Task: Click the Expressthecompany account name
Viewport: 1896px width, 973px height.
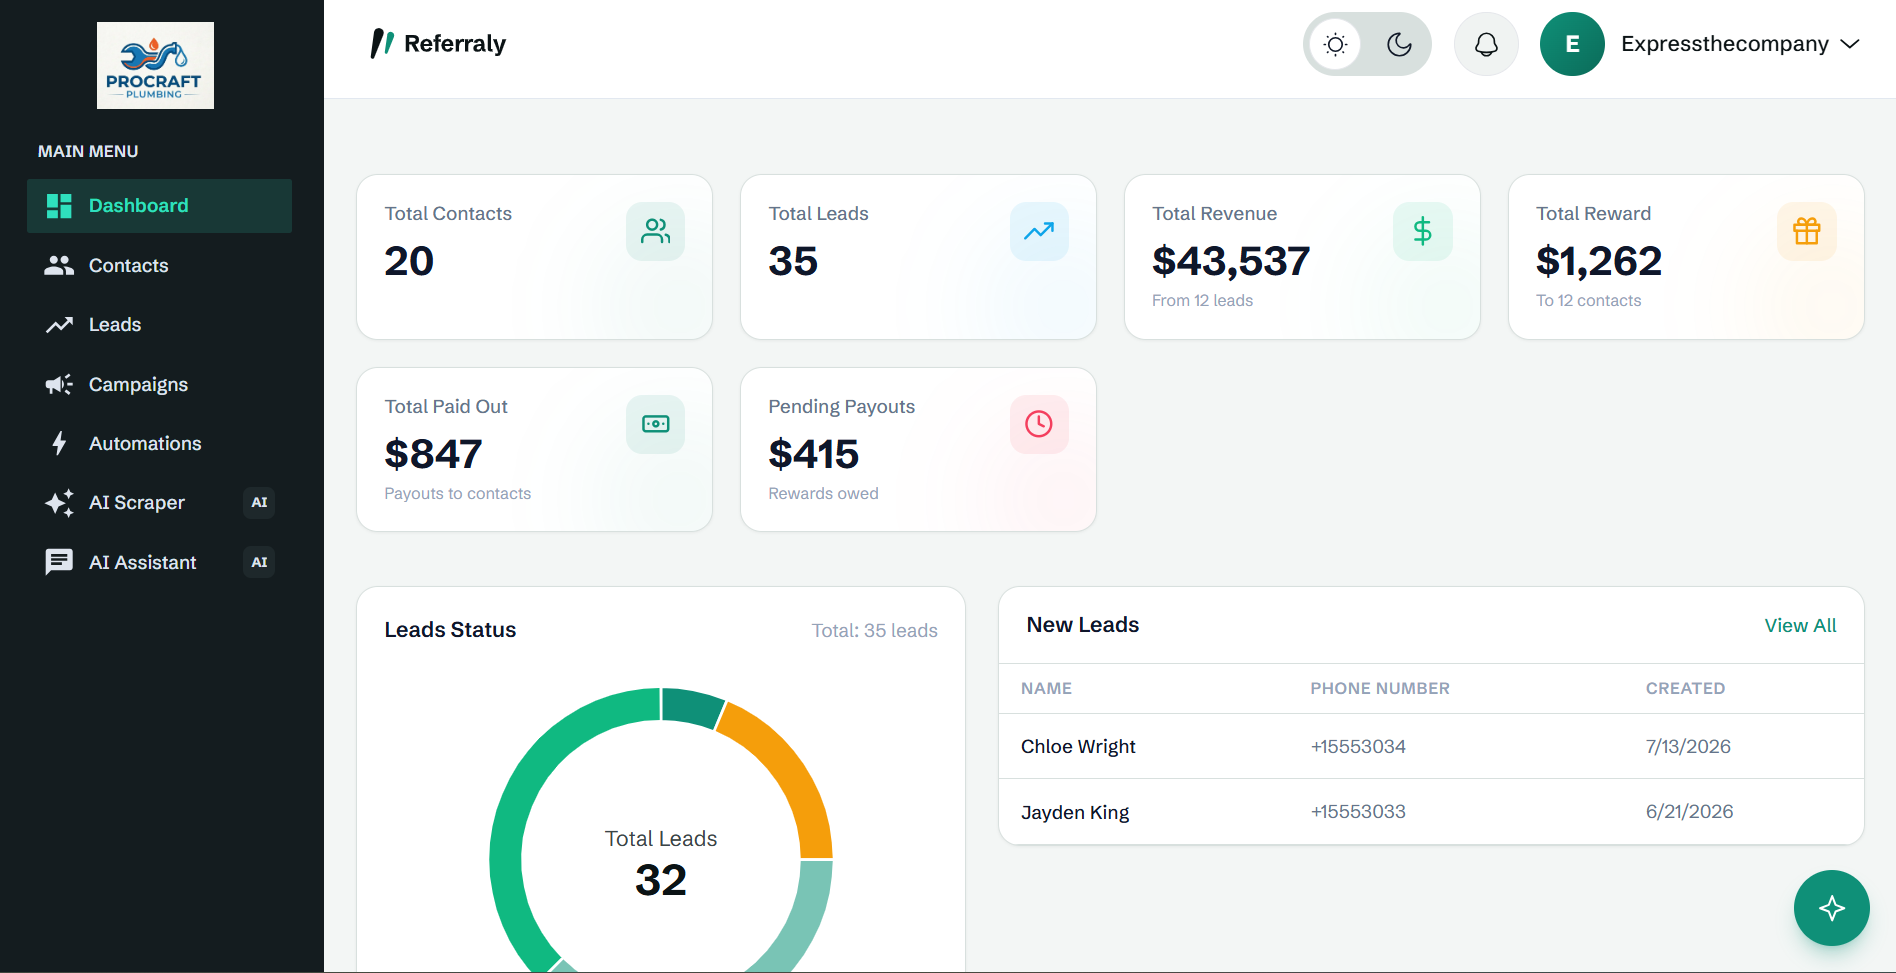Action: pyautogui.click(x=1724, y=44)
